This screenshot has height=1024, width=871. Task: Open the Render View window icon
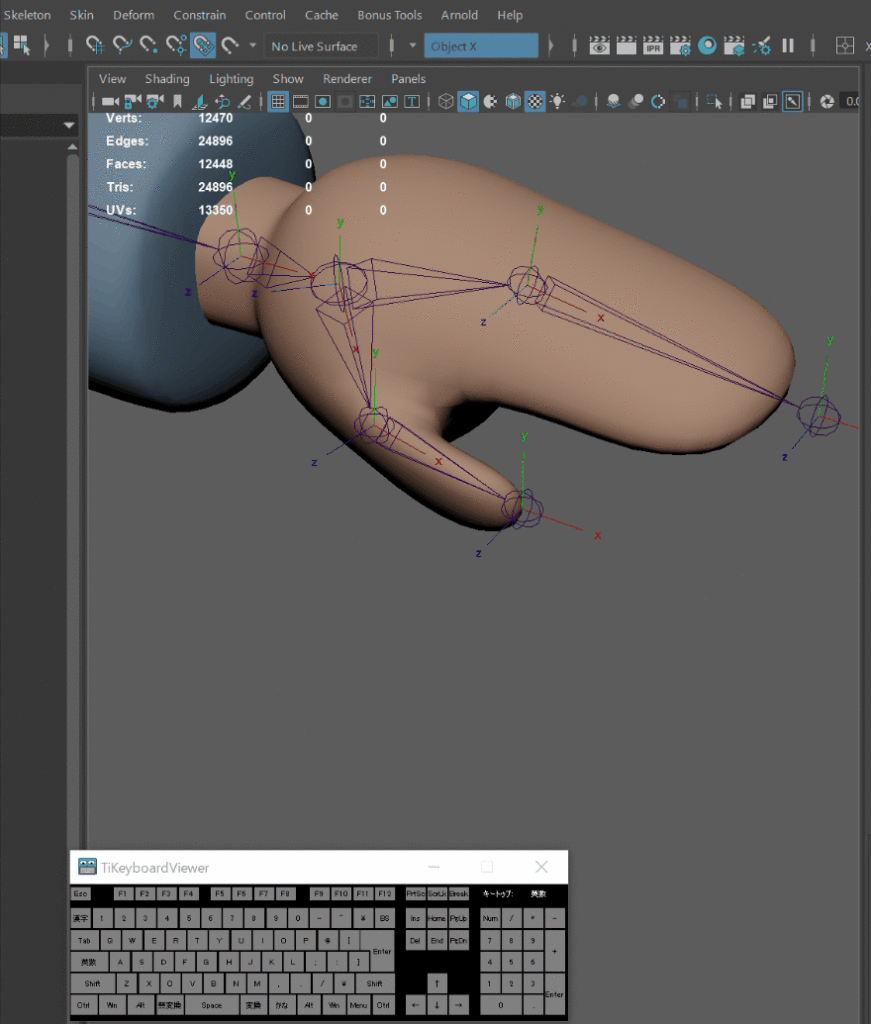point(599,45)
